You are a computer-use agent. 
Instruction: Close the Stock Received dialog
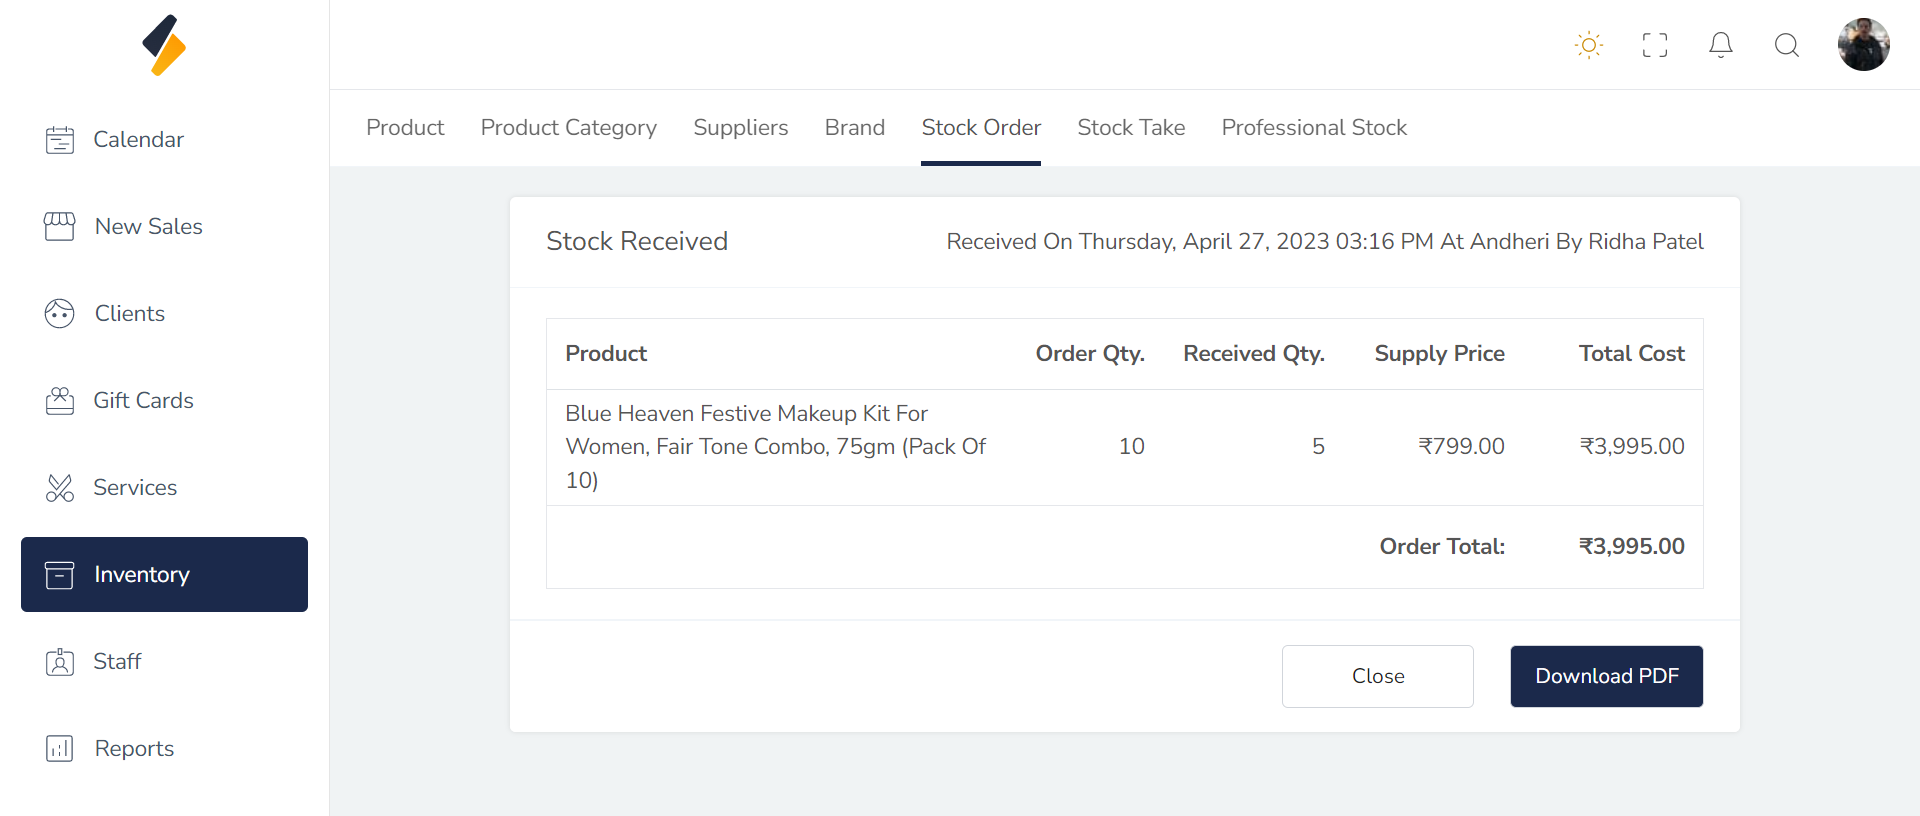(1377, 676)
